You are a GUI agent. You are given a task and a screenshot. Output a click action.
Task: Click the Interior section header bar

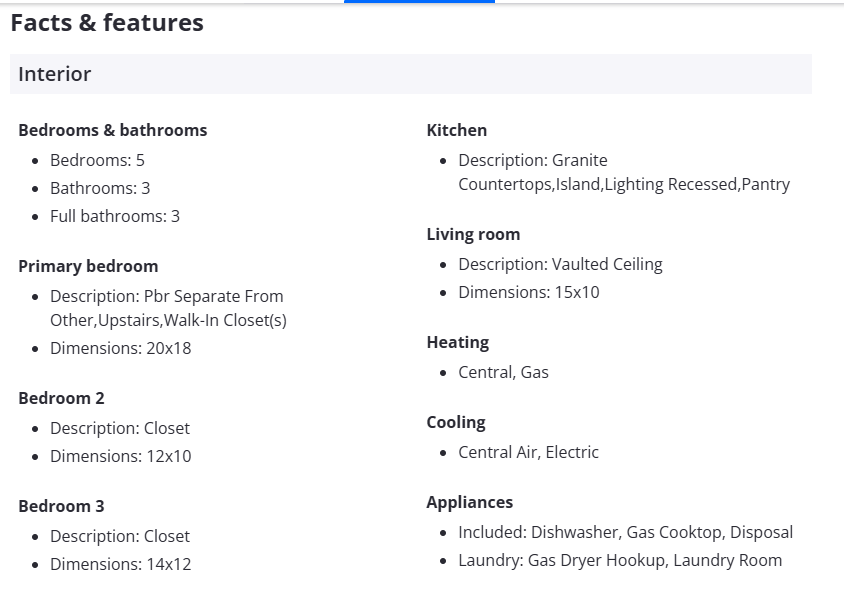tap(410, 74)
